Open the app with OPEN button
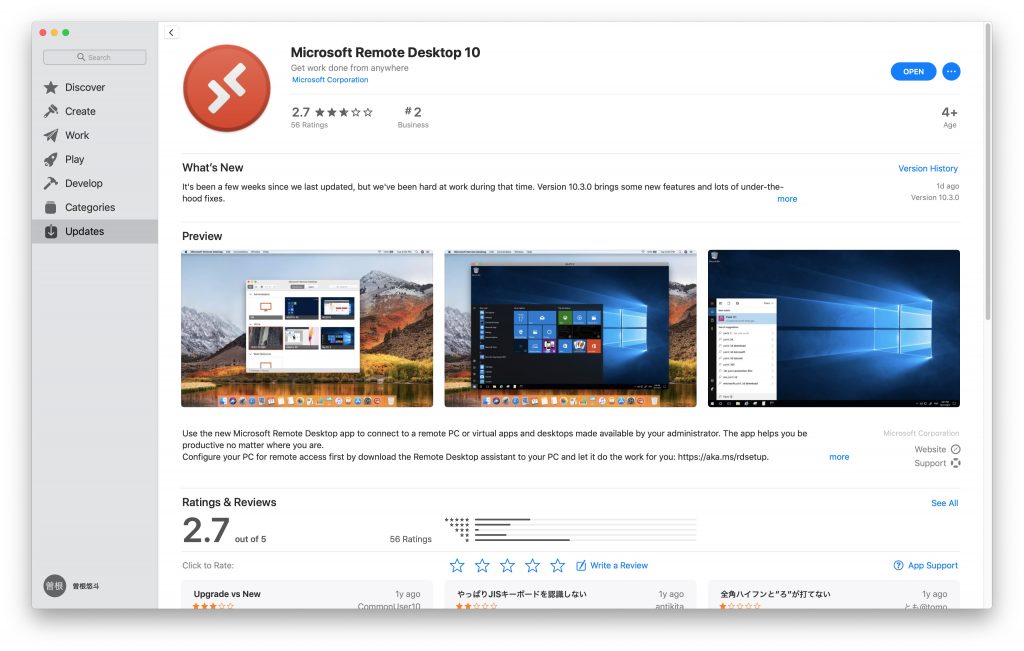Screen dimensions: 1024x651 pos(913,72)
